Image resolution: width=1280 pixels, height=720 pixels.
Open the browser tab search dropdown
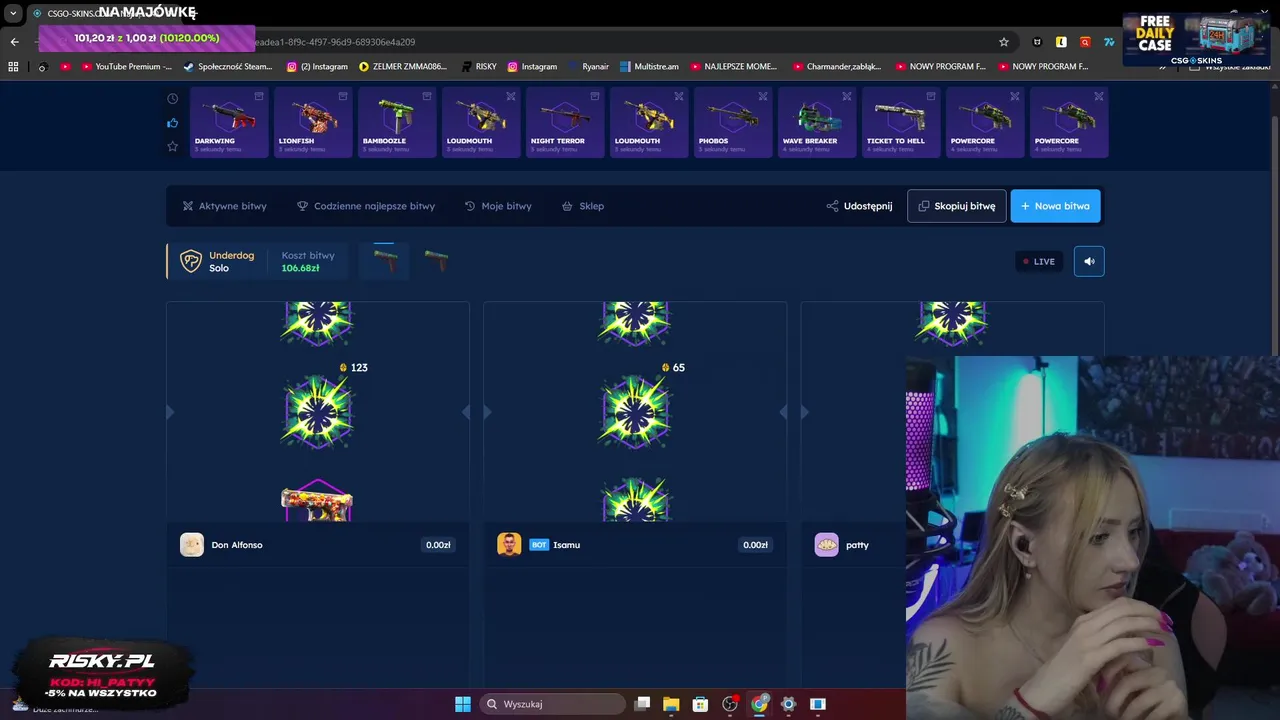(13, 14)
